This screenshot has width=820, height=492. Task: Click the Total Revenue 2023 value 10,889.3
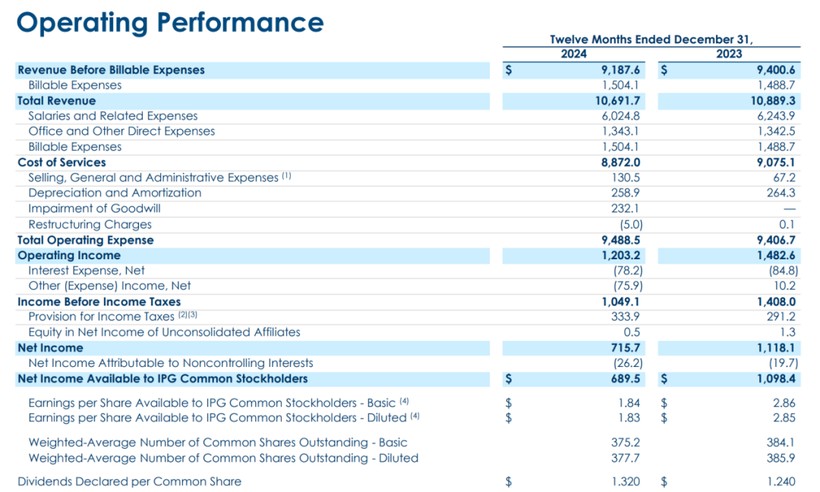[x=773, y=101]
